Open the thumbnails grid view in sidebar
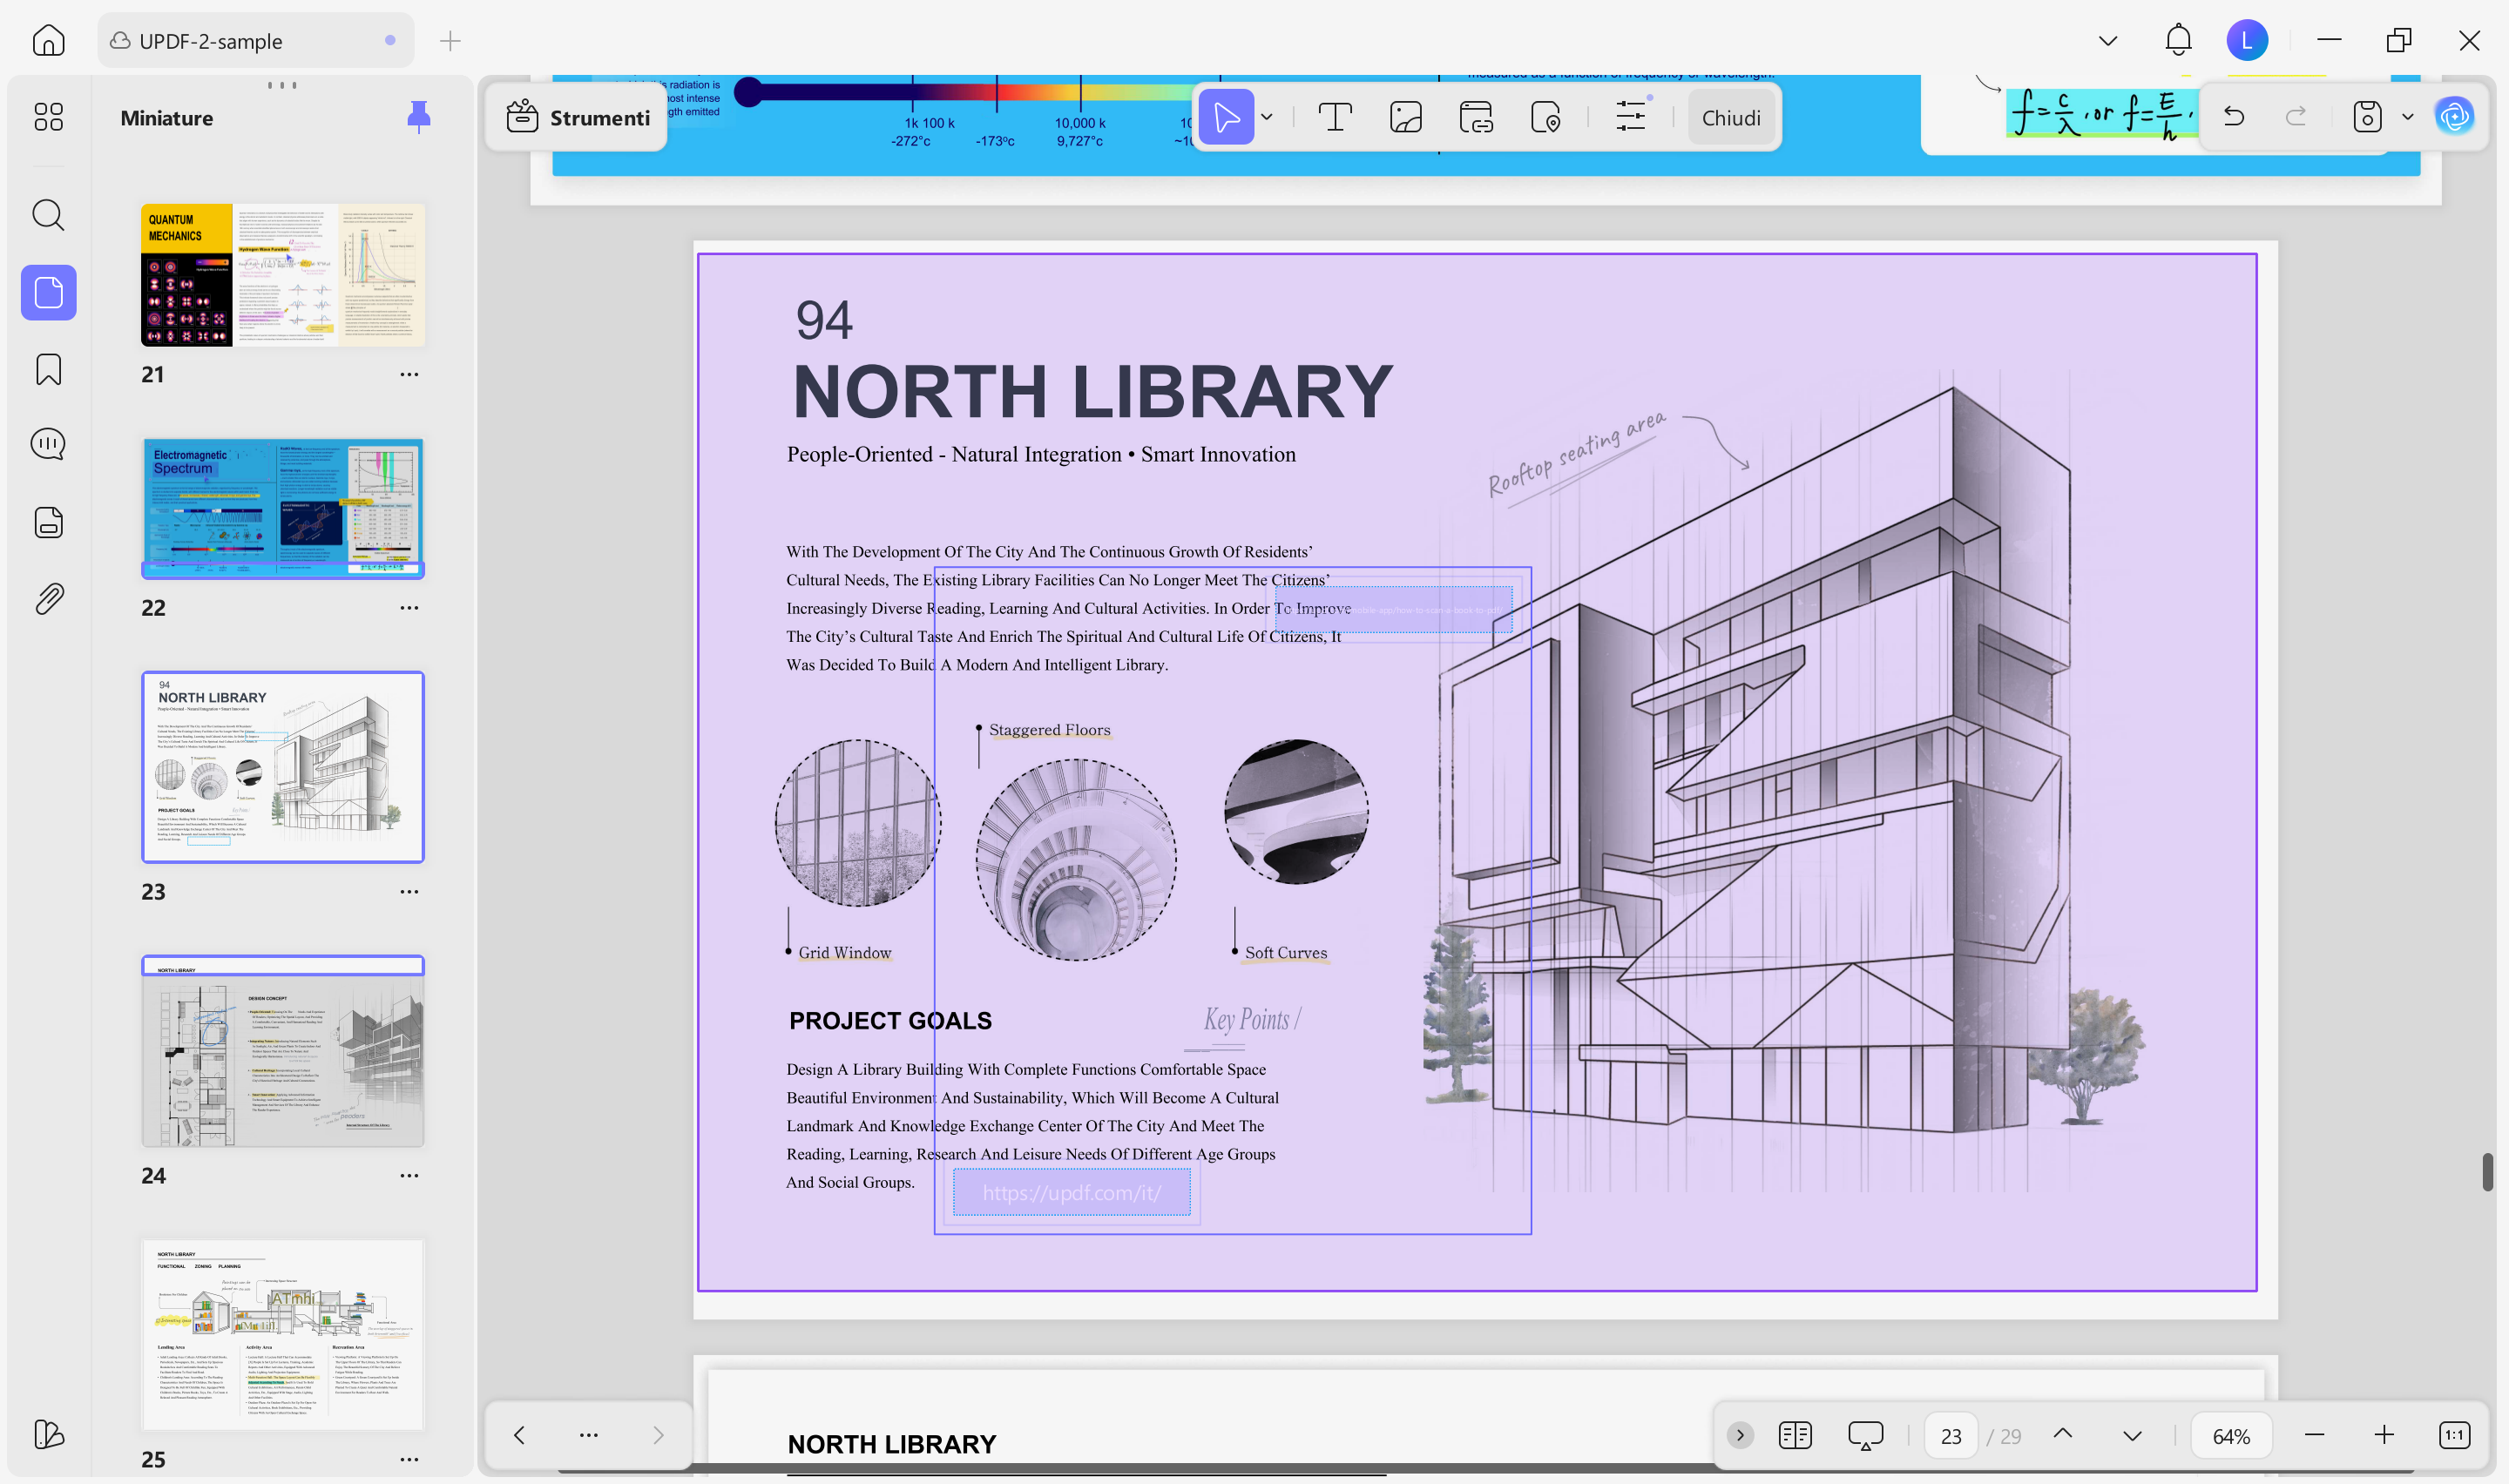 point(48,117)
